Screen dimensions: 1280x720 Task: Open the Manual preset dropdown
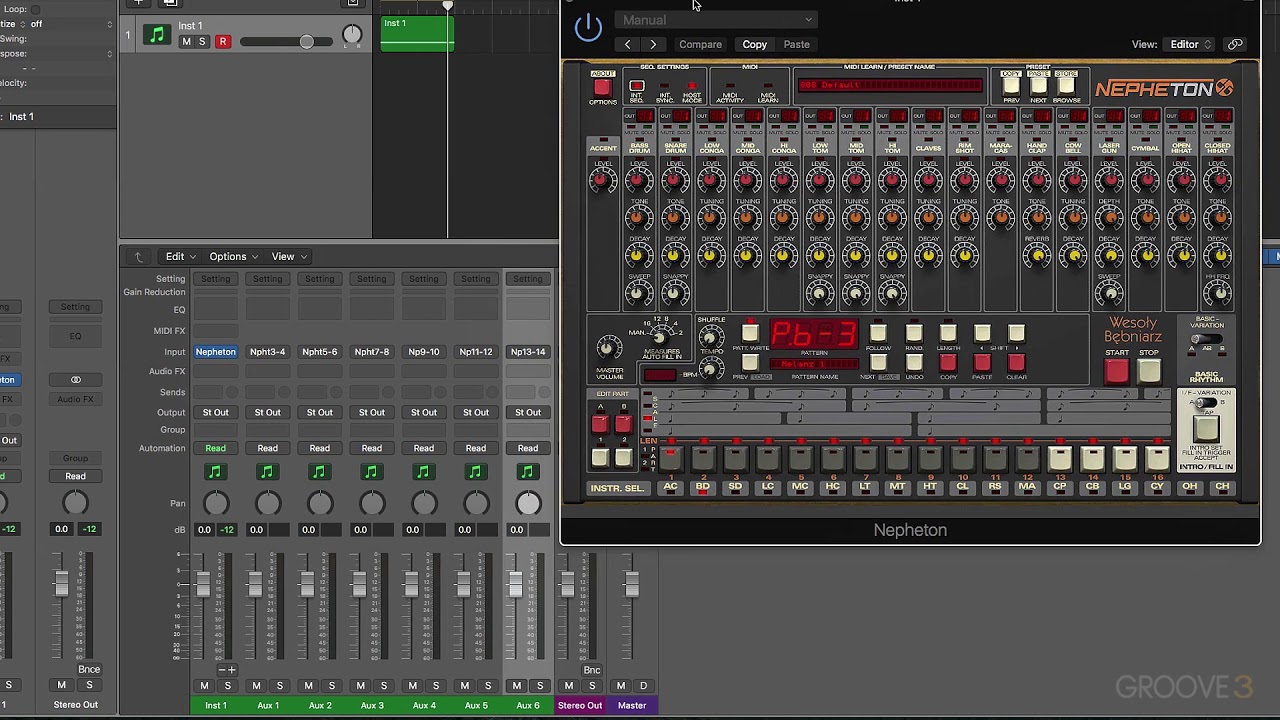click(x=717, y=20)
